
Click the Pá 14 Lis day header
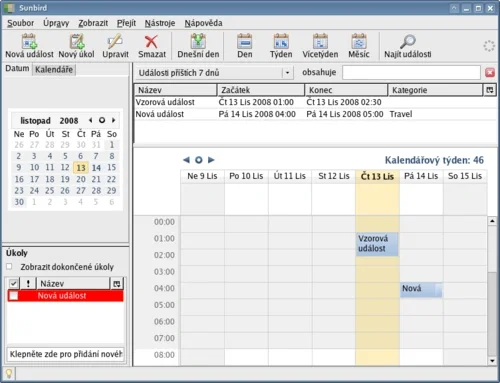[421, 176]
